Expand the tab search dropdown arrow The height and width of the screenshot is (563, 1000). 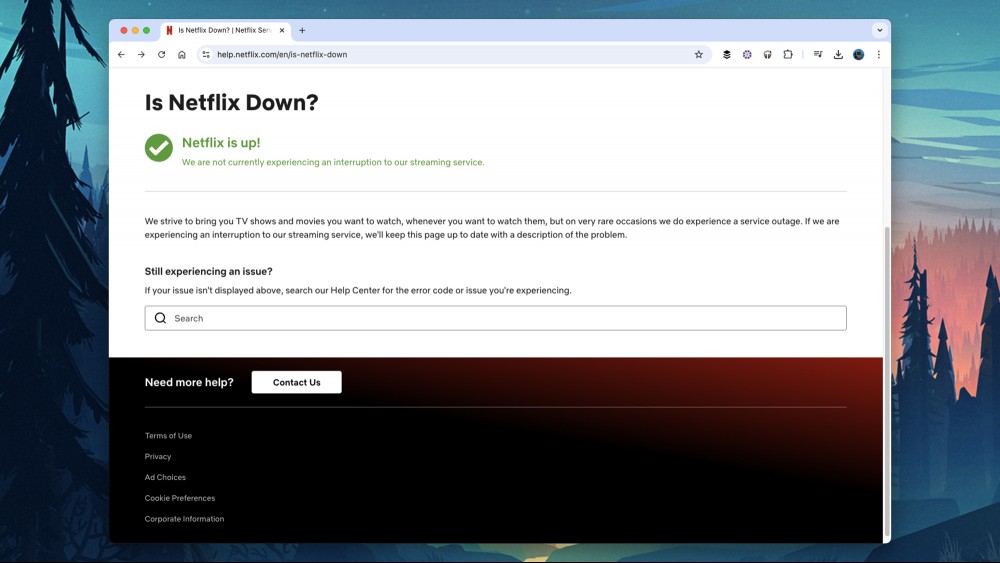(879, 30)
